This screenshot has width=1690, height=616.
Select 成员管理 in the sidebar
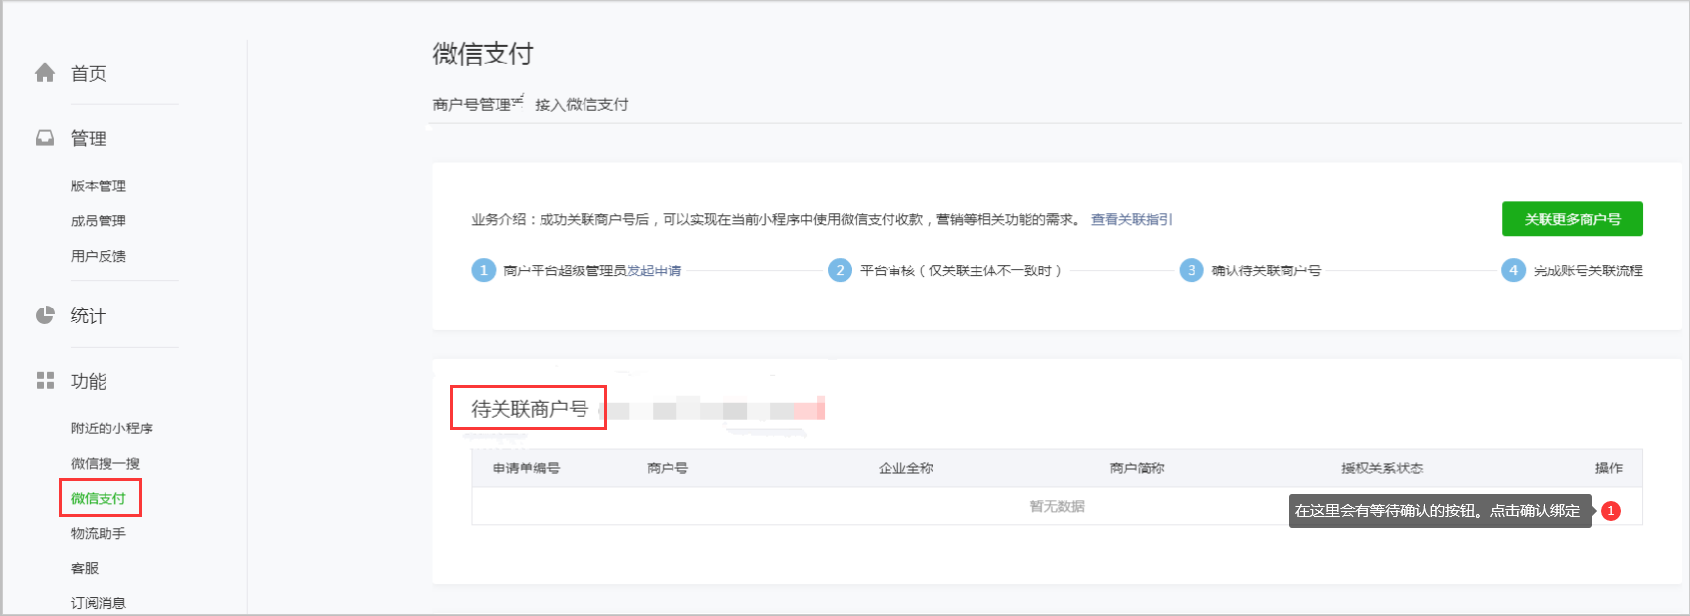pos(98,221)
